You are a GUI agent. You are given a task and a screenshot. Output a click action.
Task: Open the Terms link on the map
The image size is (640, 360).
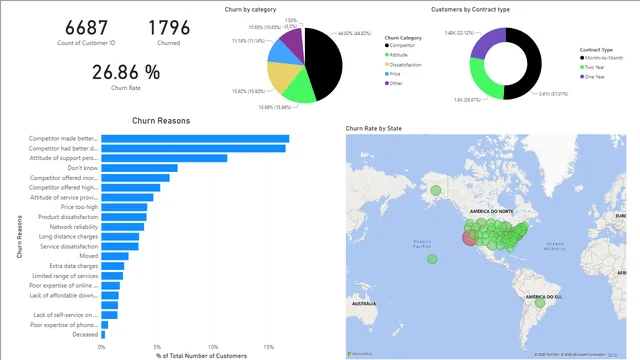tap(612, 355)
